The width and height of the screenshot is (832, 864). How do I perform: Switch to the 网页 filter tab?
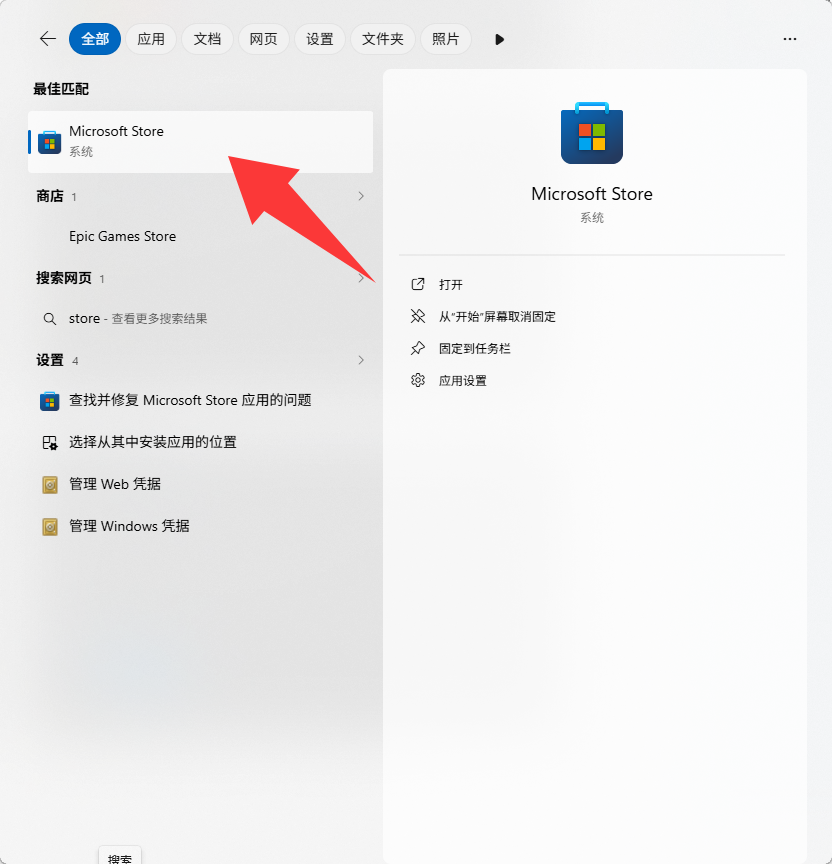(x=263, y=39)
